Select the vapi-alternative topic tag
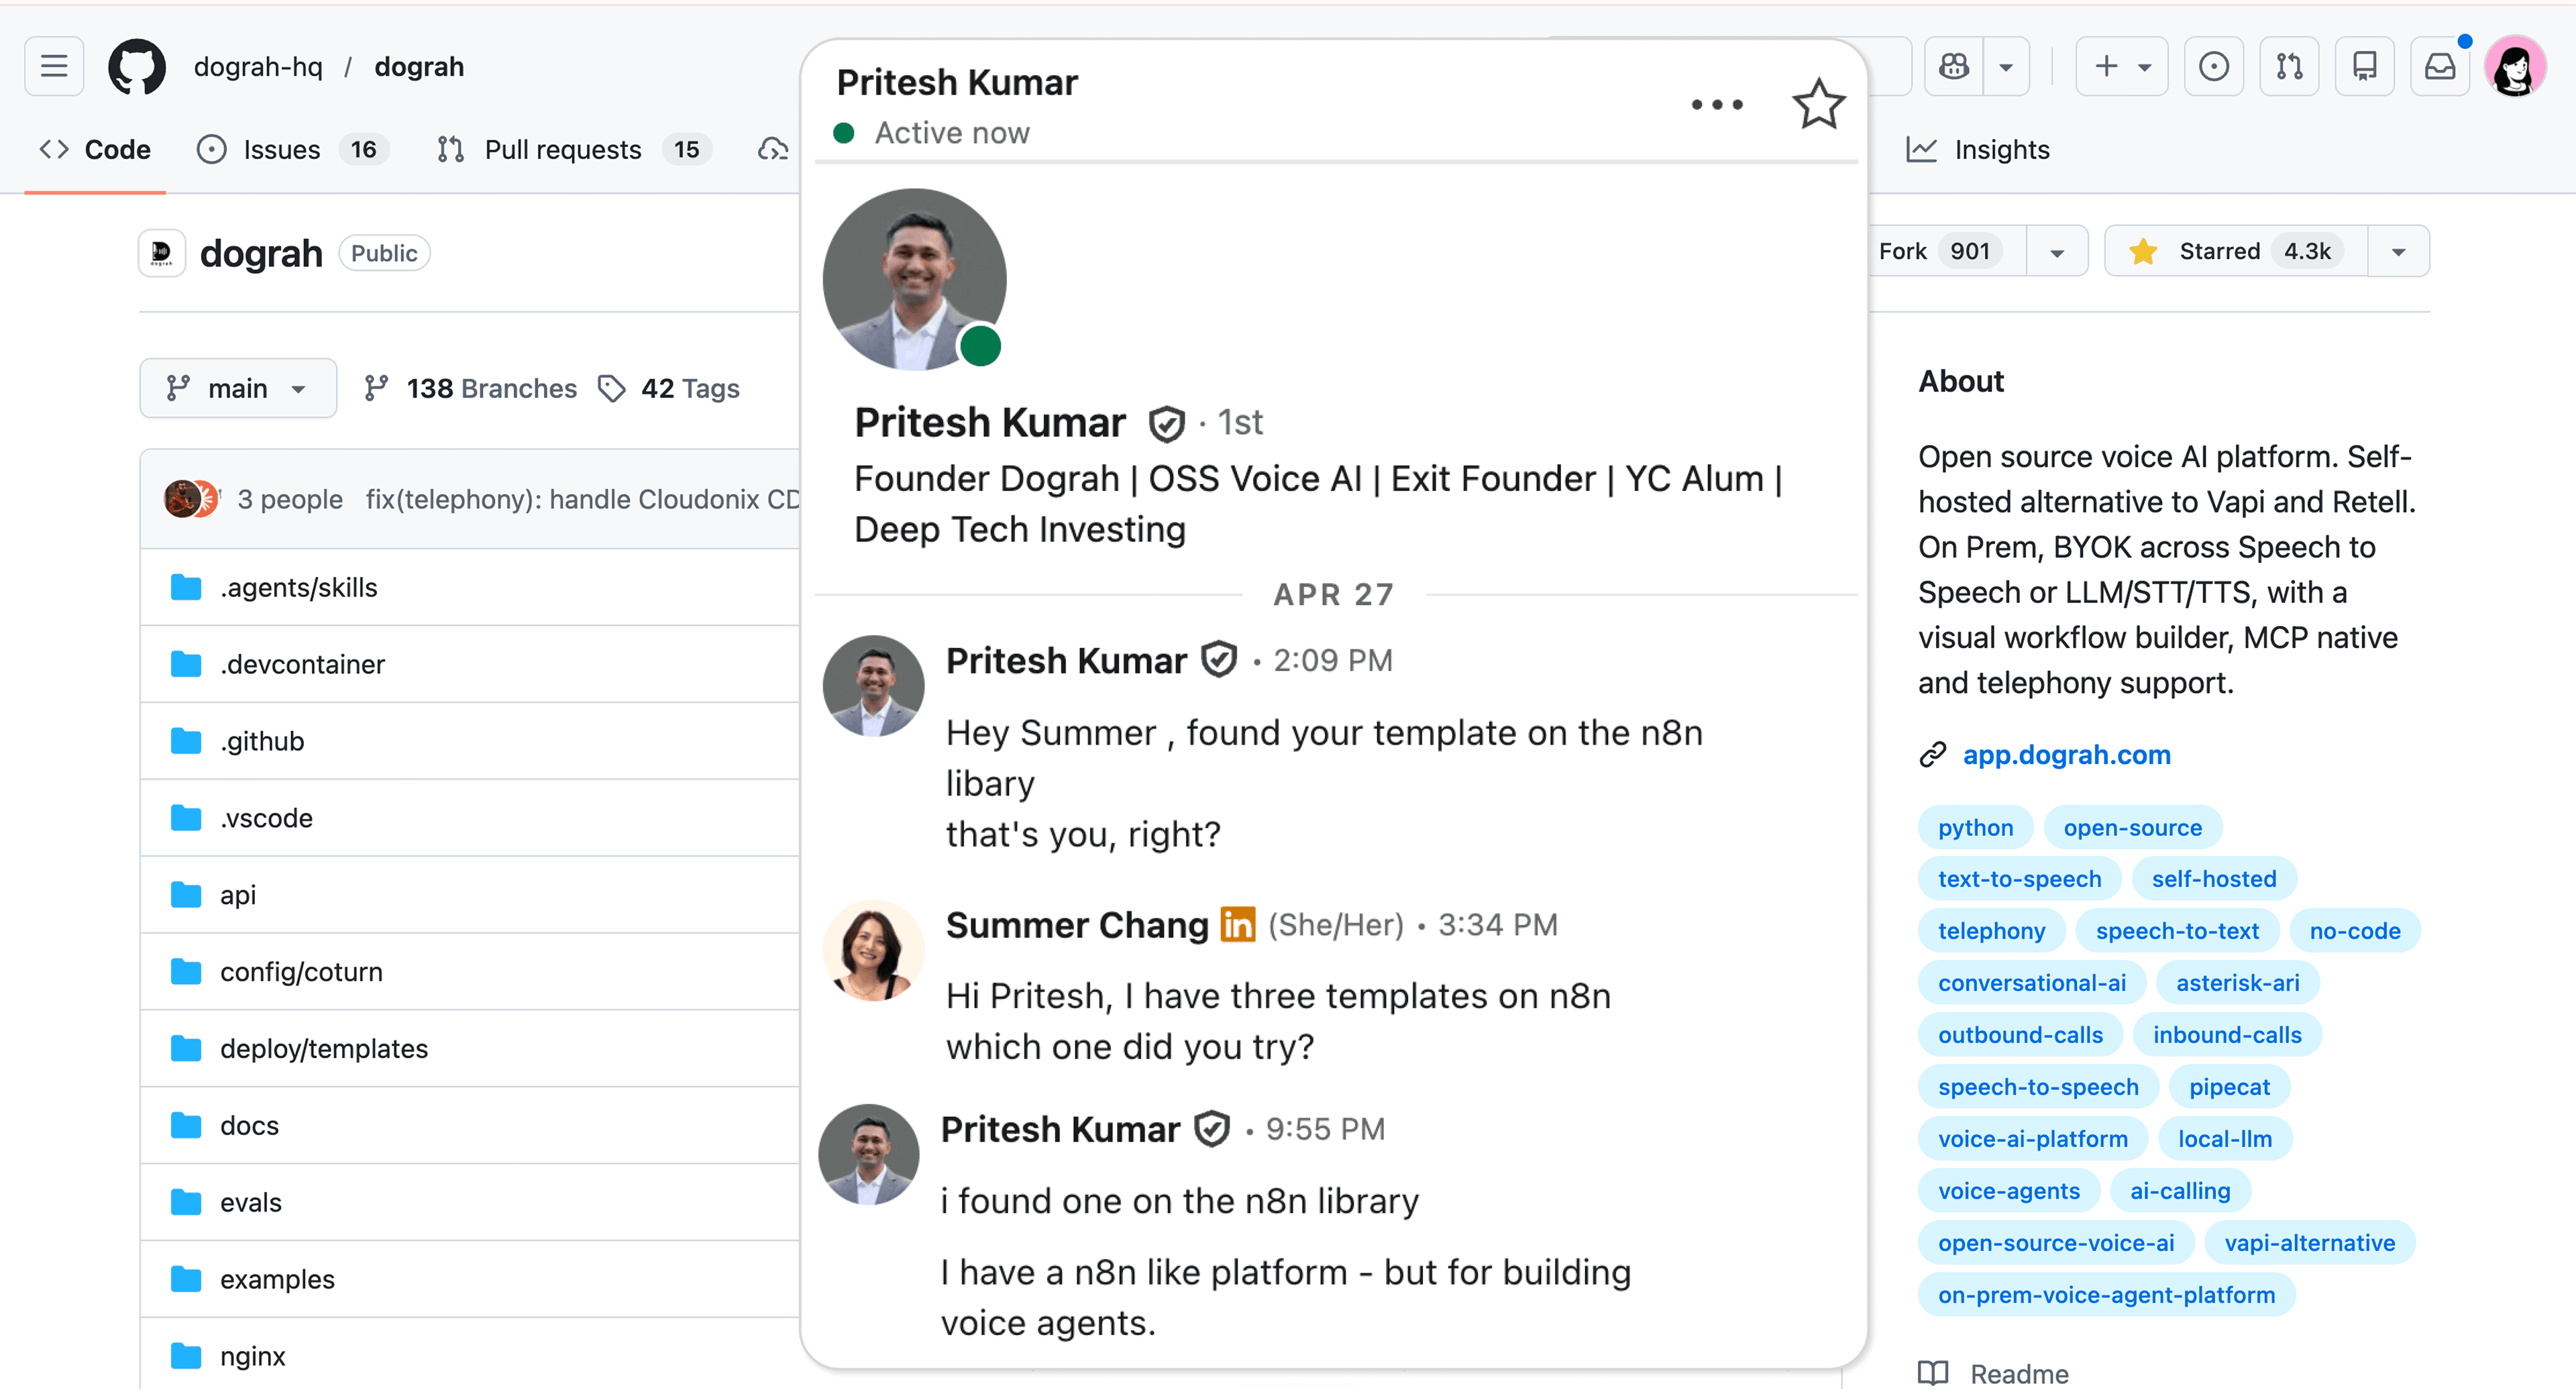 (x=2309, y=1243)
